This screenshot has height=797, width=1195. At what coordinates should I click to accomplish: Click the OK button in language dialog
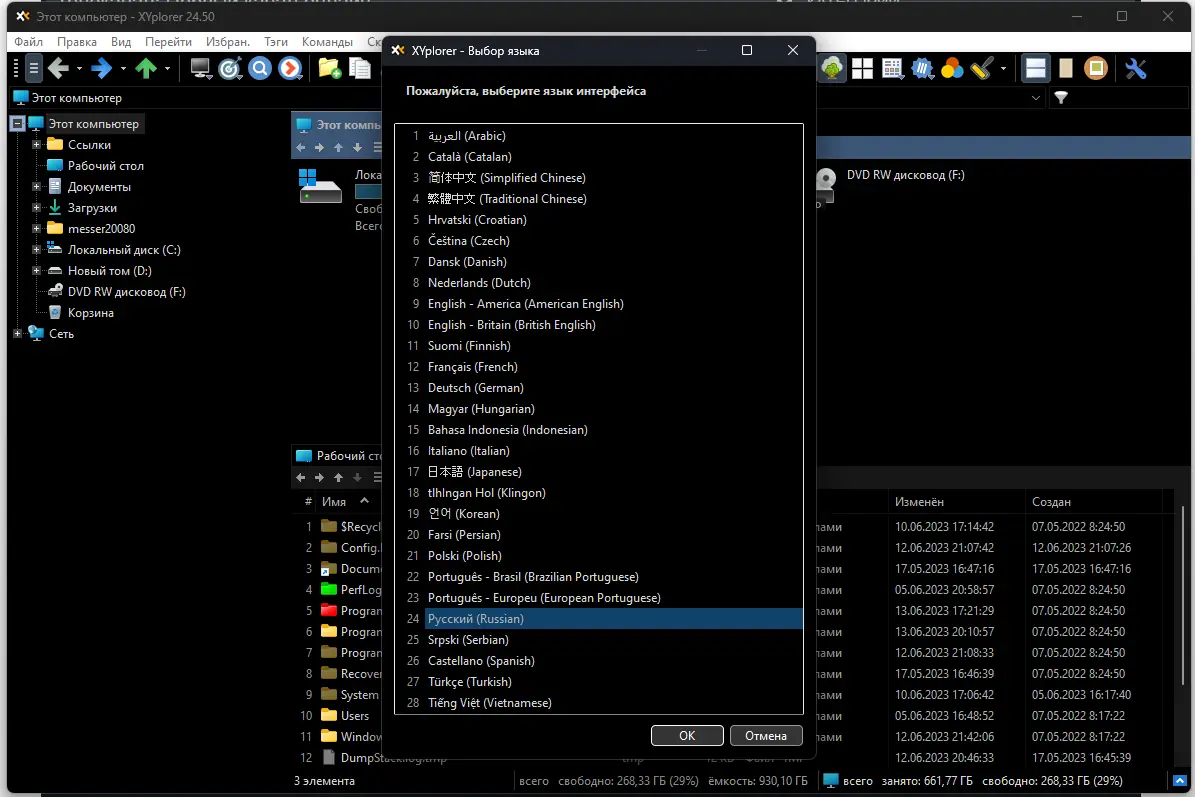pyautogui.click(x=687, y=735)
